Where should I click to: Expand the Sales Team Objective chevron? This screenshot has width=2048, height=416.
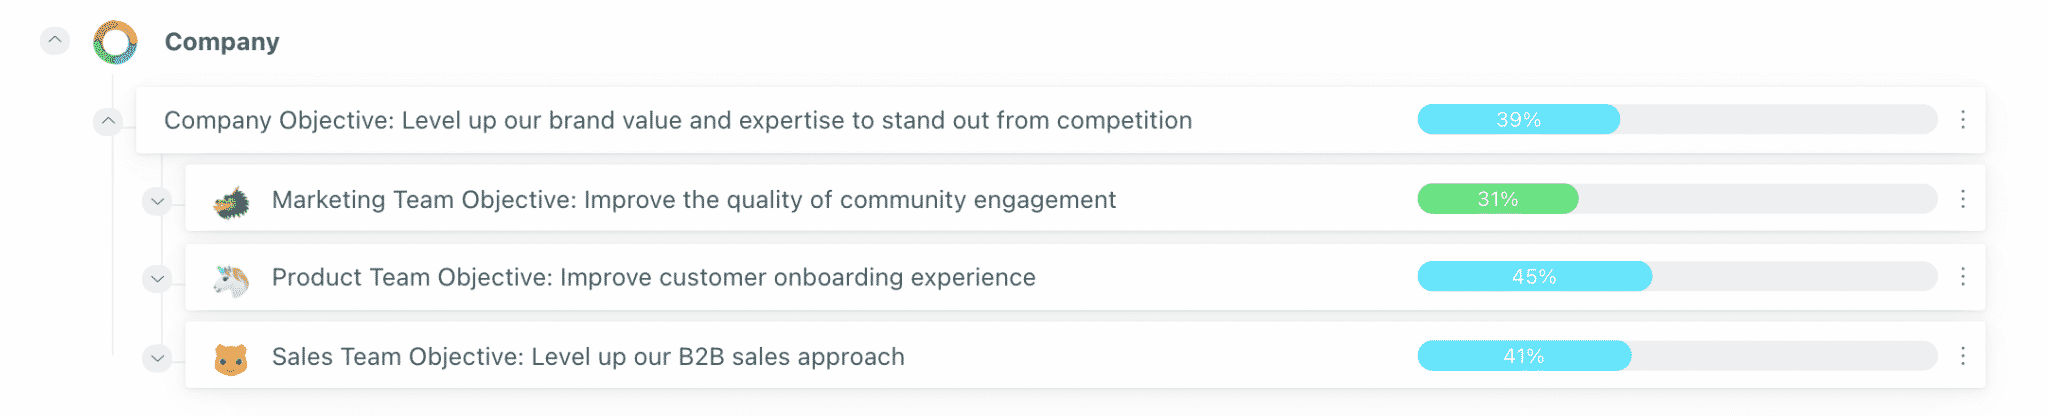(x=157, y=358)
